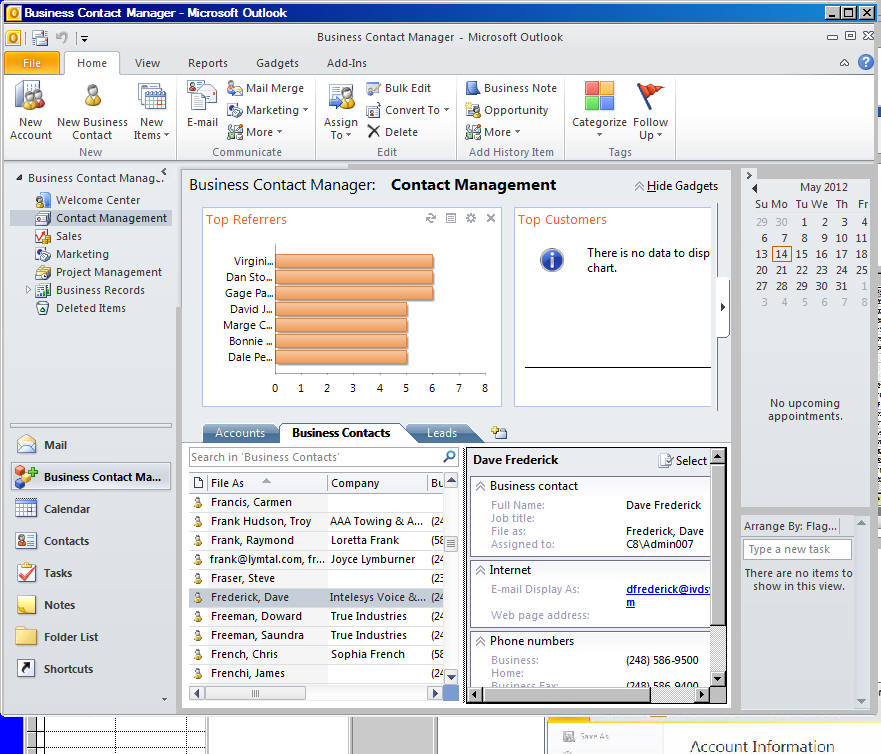881x754 pixels.
Task: Open Tasks in navigation pane
Action: click(90, 573)
